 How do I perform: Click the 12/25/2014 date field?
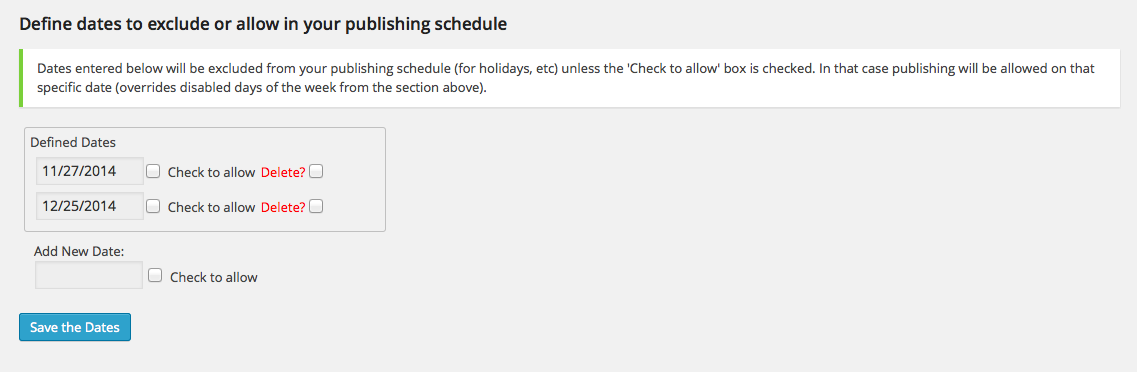point(90,206)
